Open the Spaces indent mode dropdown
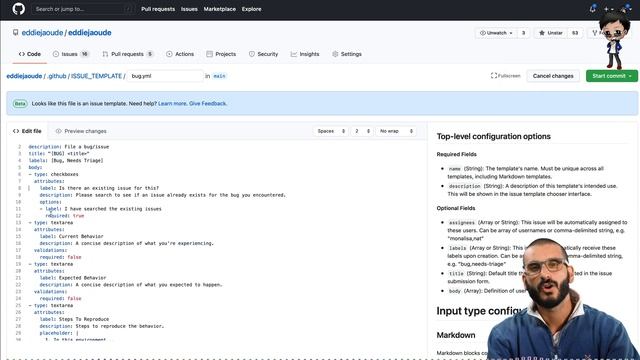 331,131
